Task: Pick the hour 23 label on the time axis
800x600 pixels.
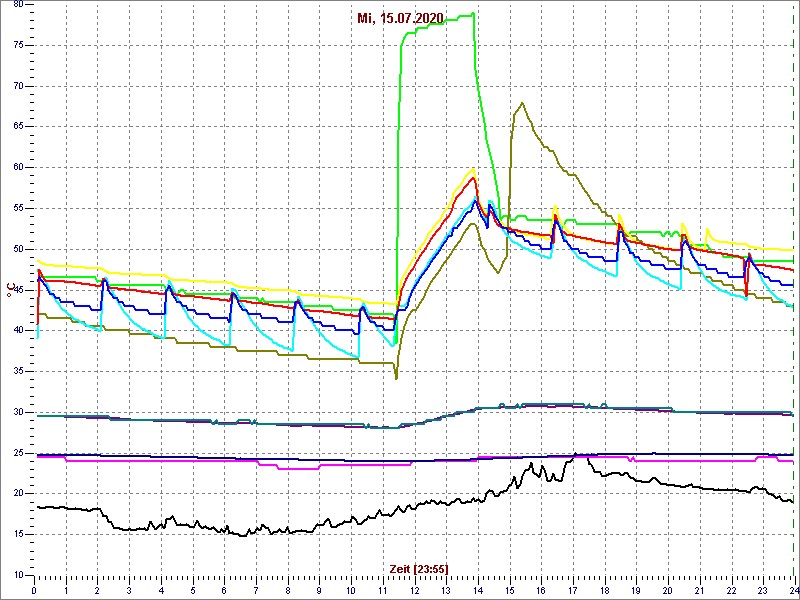Action: (x=762, y=591)
